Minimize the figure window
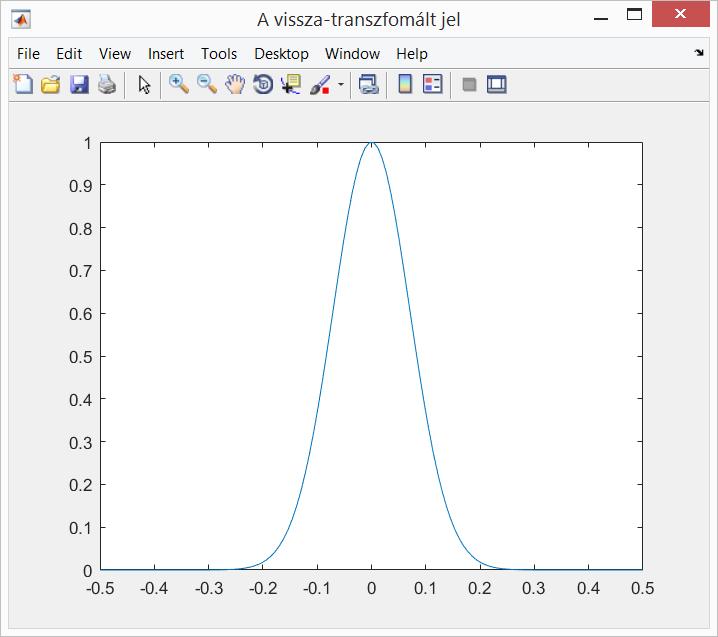 pos(601,18)
